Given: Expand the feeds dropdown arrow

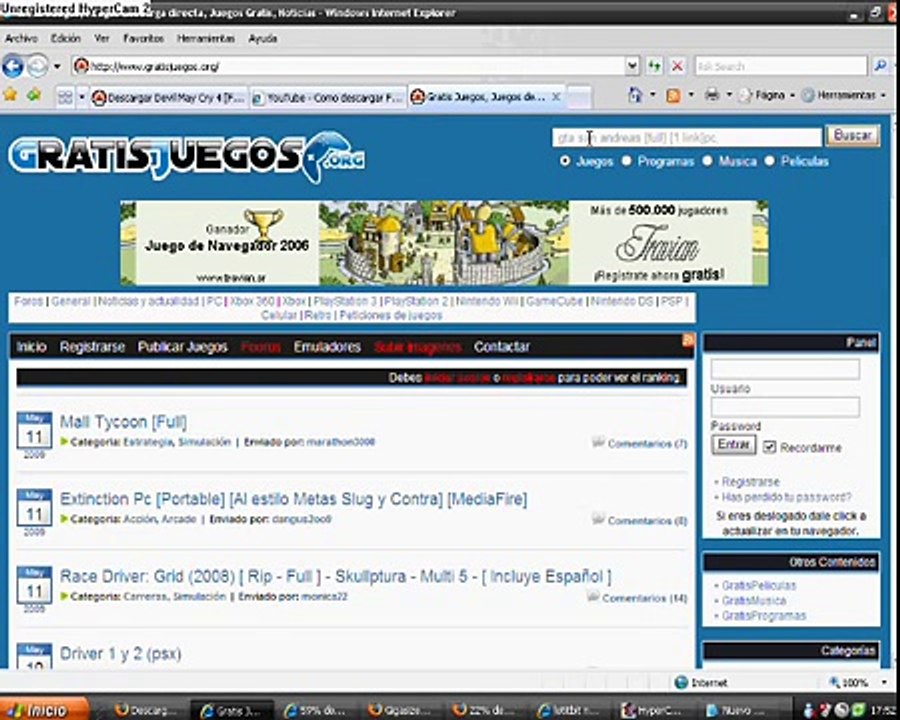Looking at the screenshot, I should pyautogui.click(x=691, y=95).
